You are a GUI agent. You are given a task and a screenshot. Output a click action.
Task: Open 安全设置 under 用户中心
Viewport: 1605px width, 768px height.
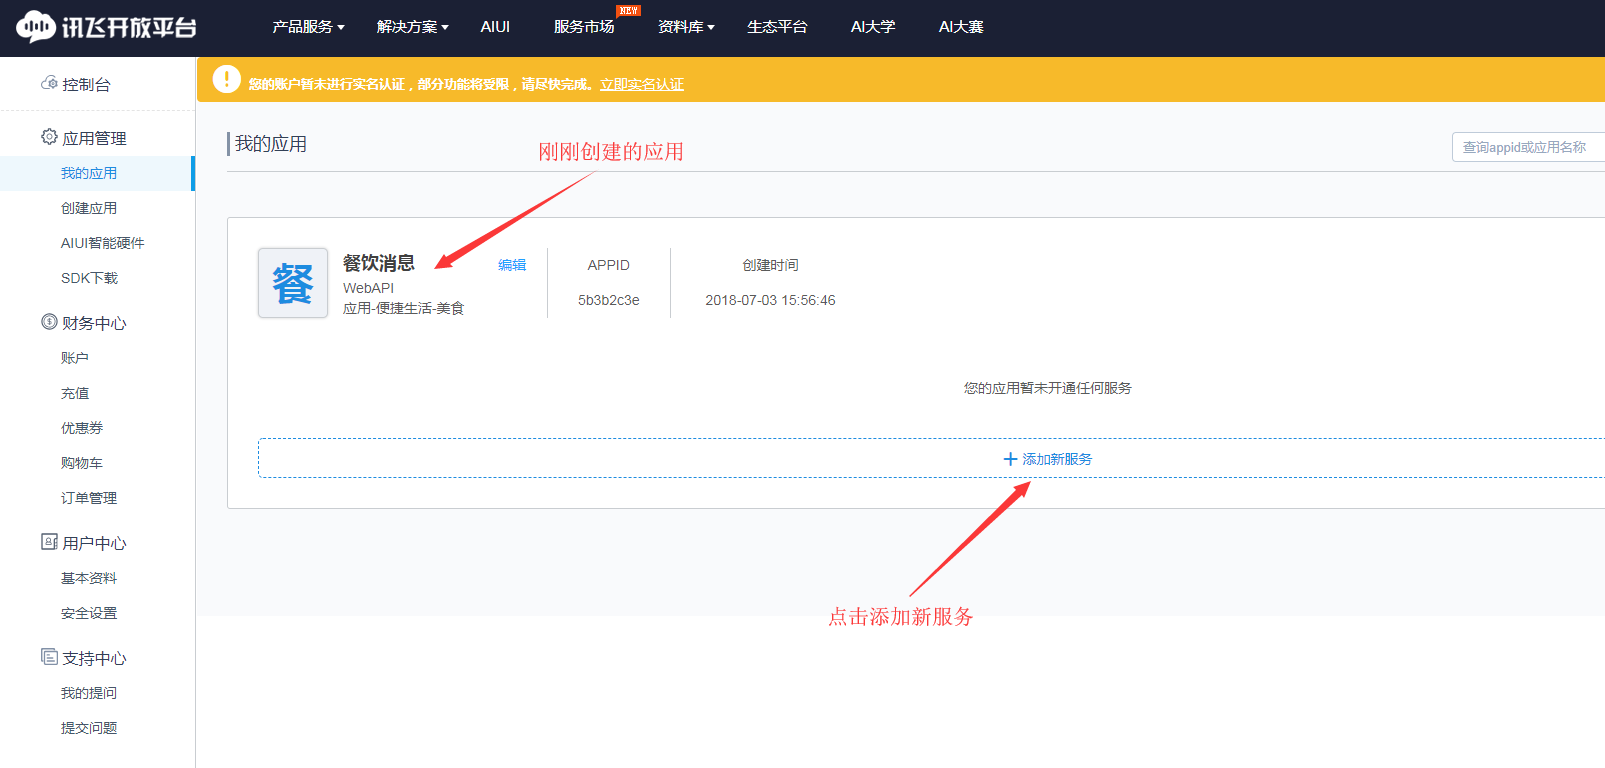[x=89, y=613]
